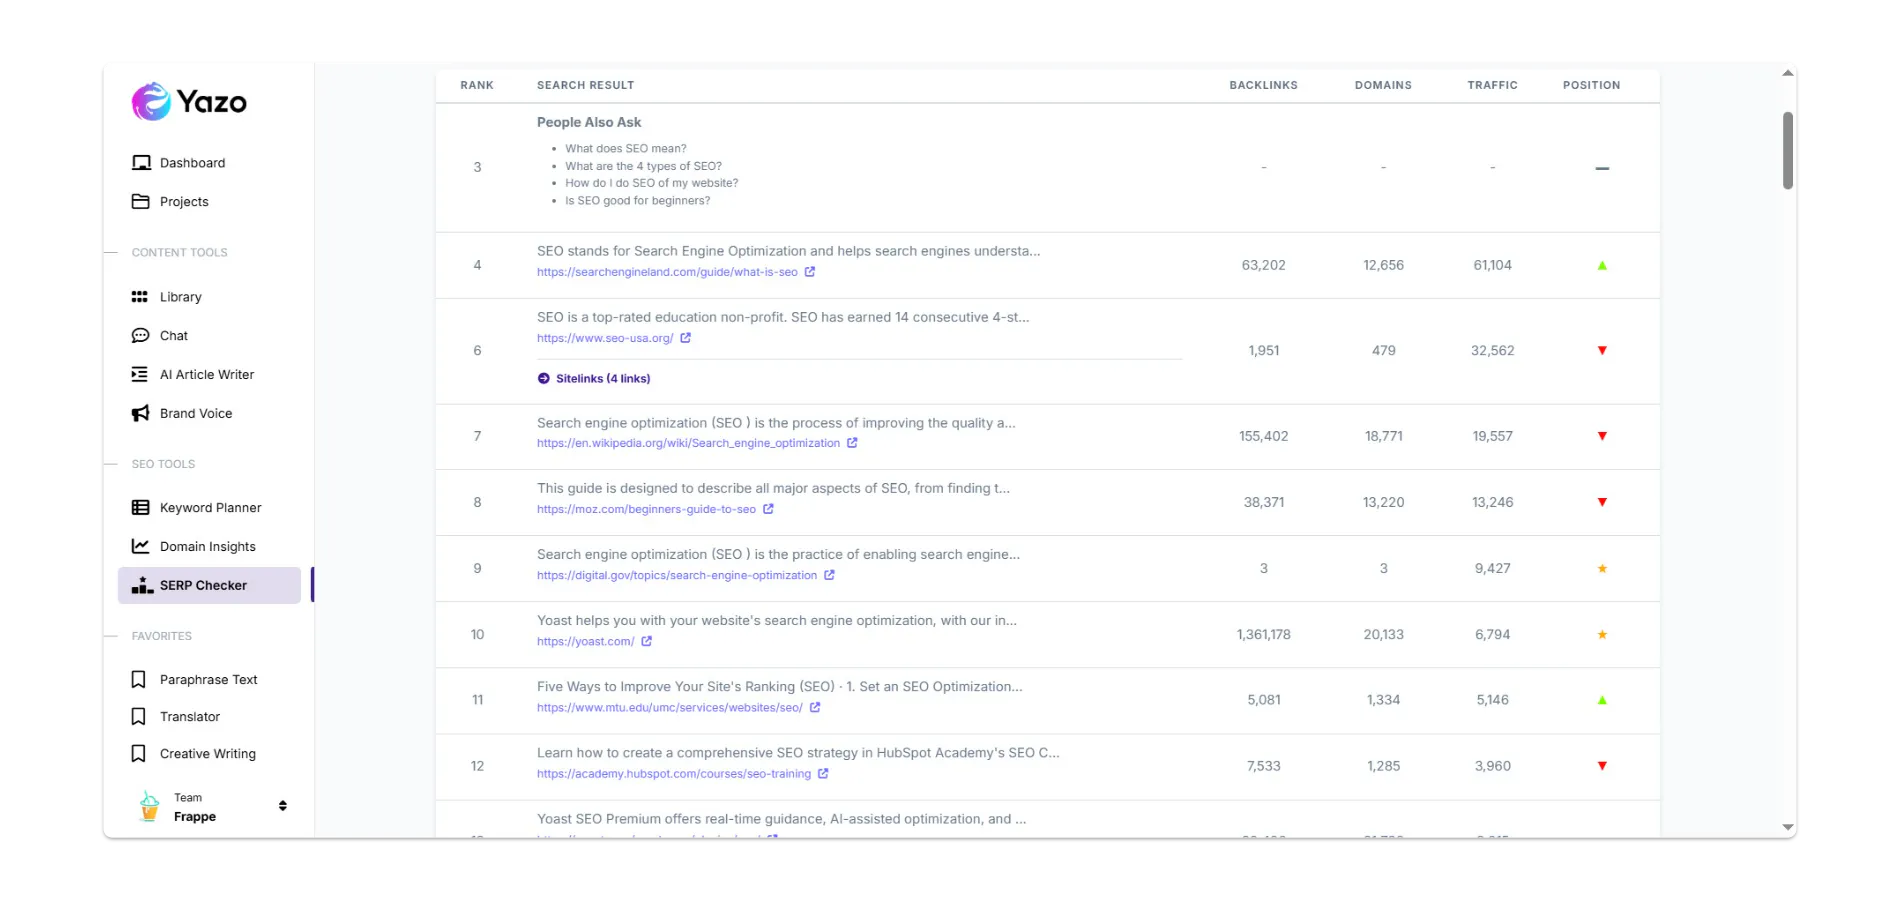Click the Domain Insights chart icon
Image resolution: width=1900 pixels, height=900 pixels.
(141, 546)
